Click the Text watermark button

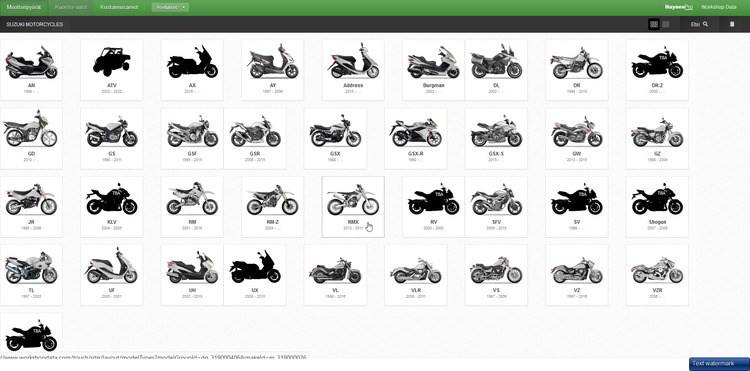[719, 364]
